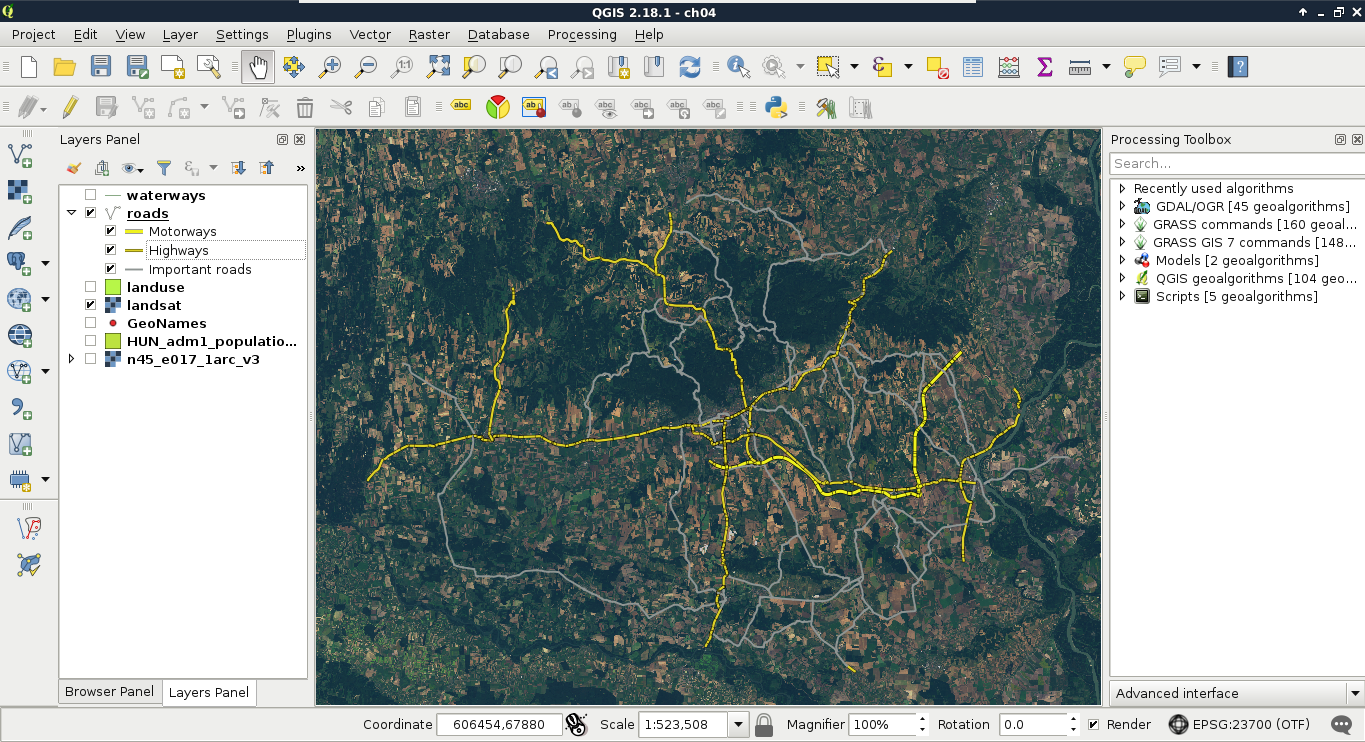
Task: Click the Save Project icon
Action: pos(101,67)
